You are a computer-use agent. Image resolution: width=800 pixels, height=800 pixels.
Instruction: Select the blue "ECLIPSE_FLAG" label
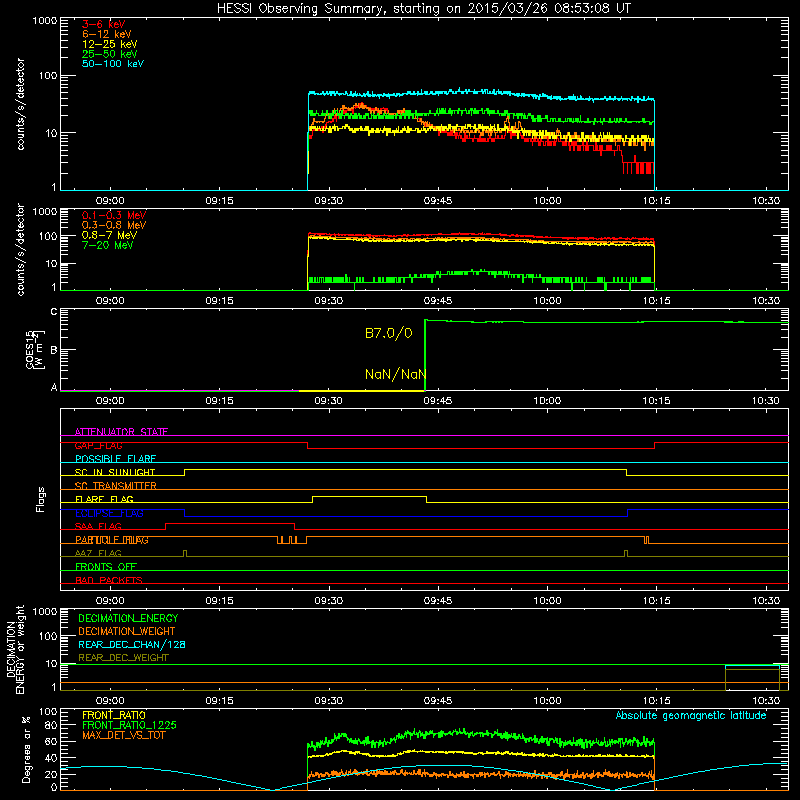pos(109,513)
